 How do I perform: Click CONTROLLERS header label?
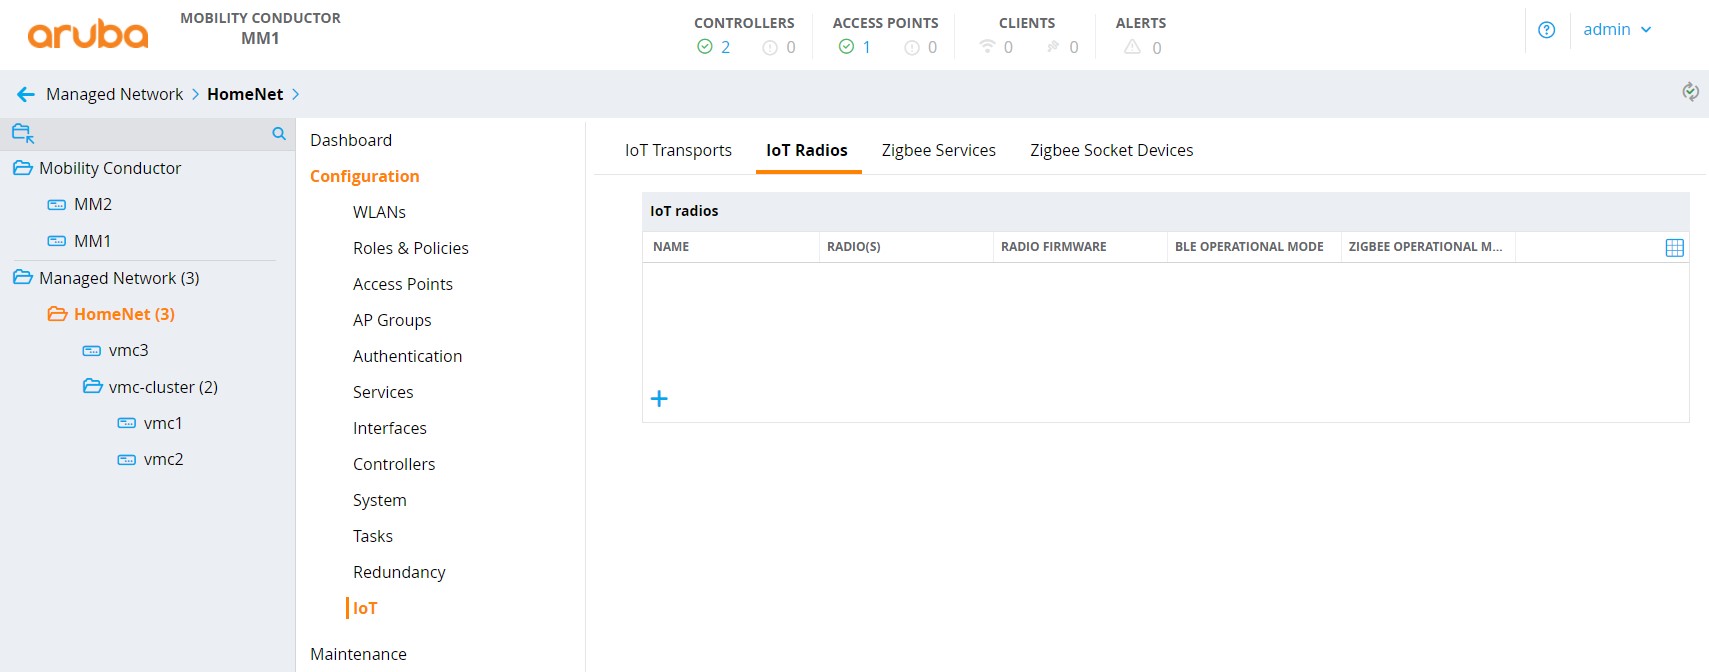[x=744, y=23]
